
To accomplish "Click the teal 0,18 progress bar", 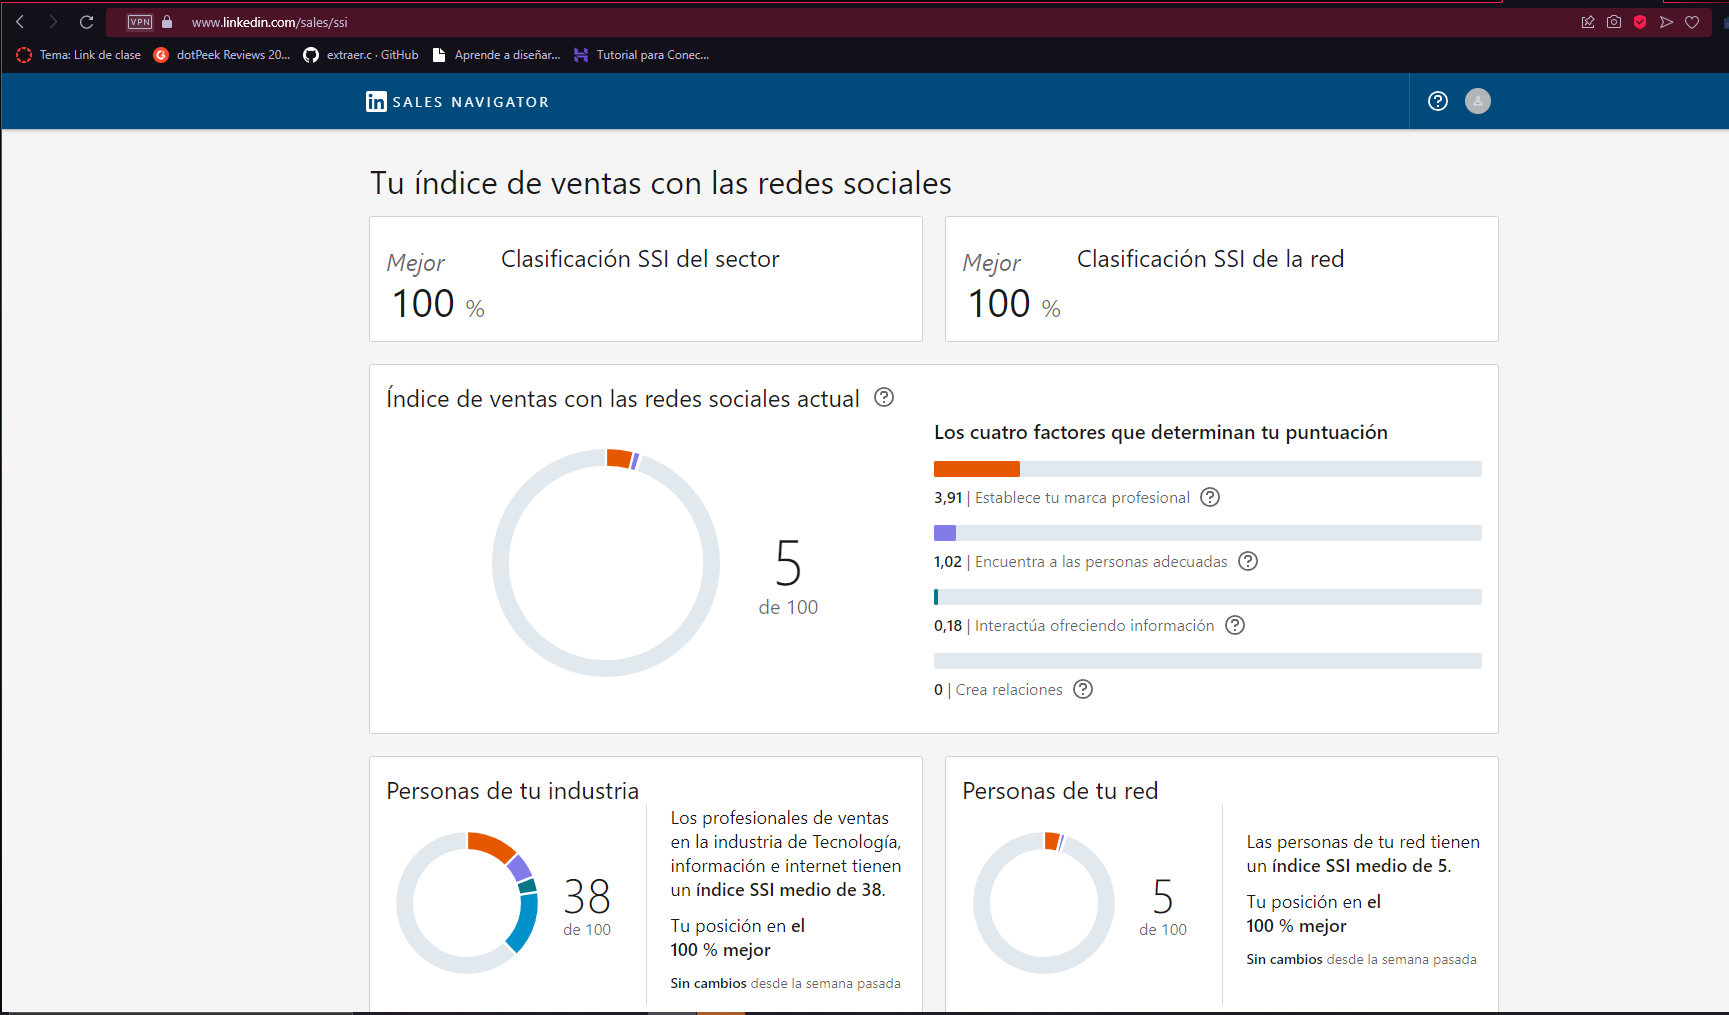I will click(1208, 597).
